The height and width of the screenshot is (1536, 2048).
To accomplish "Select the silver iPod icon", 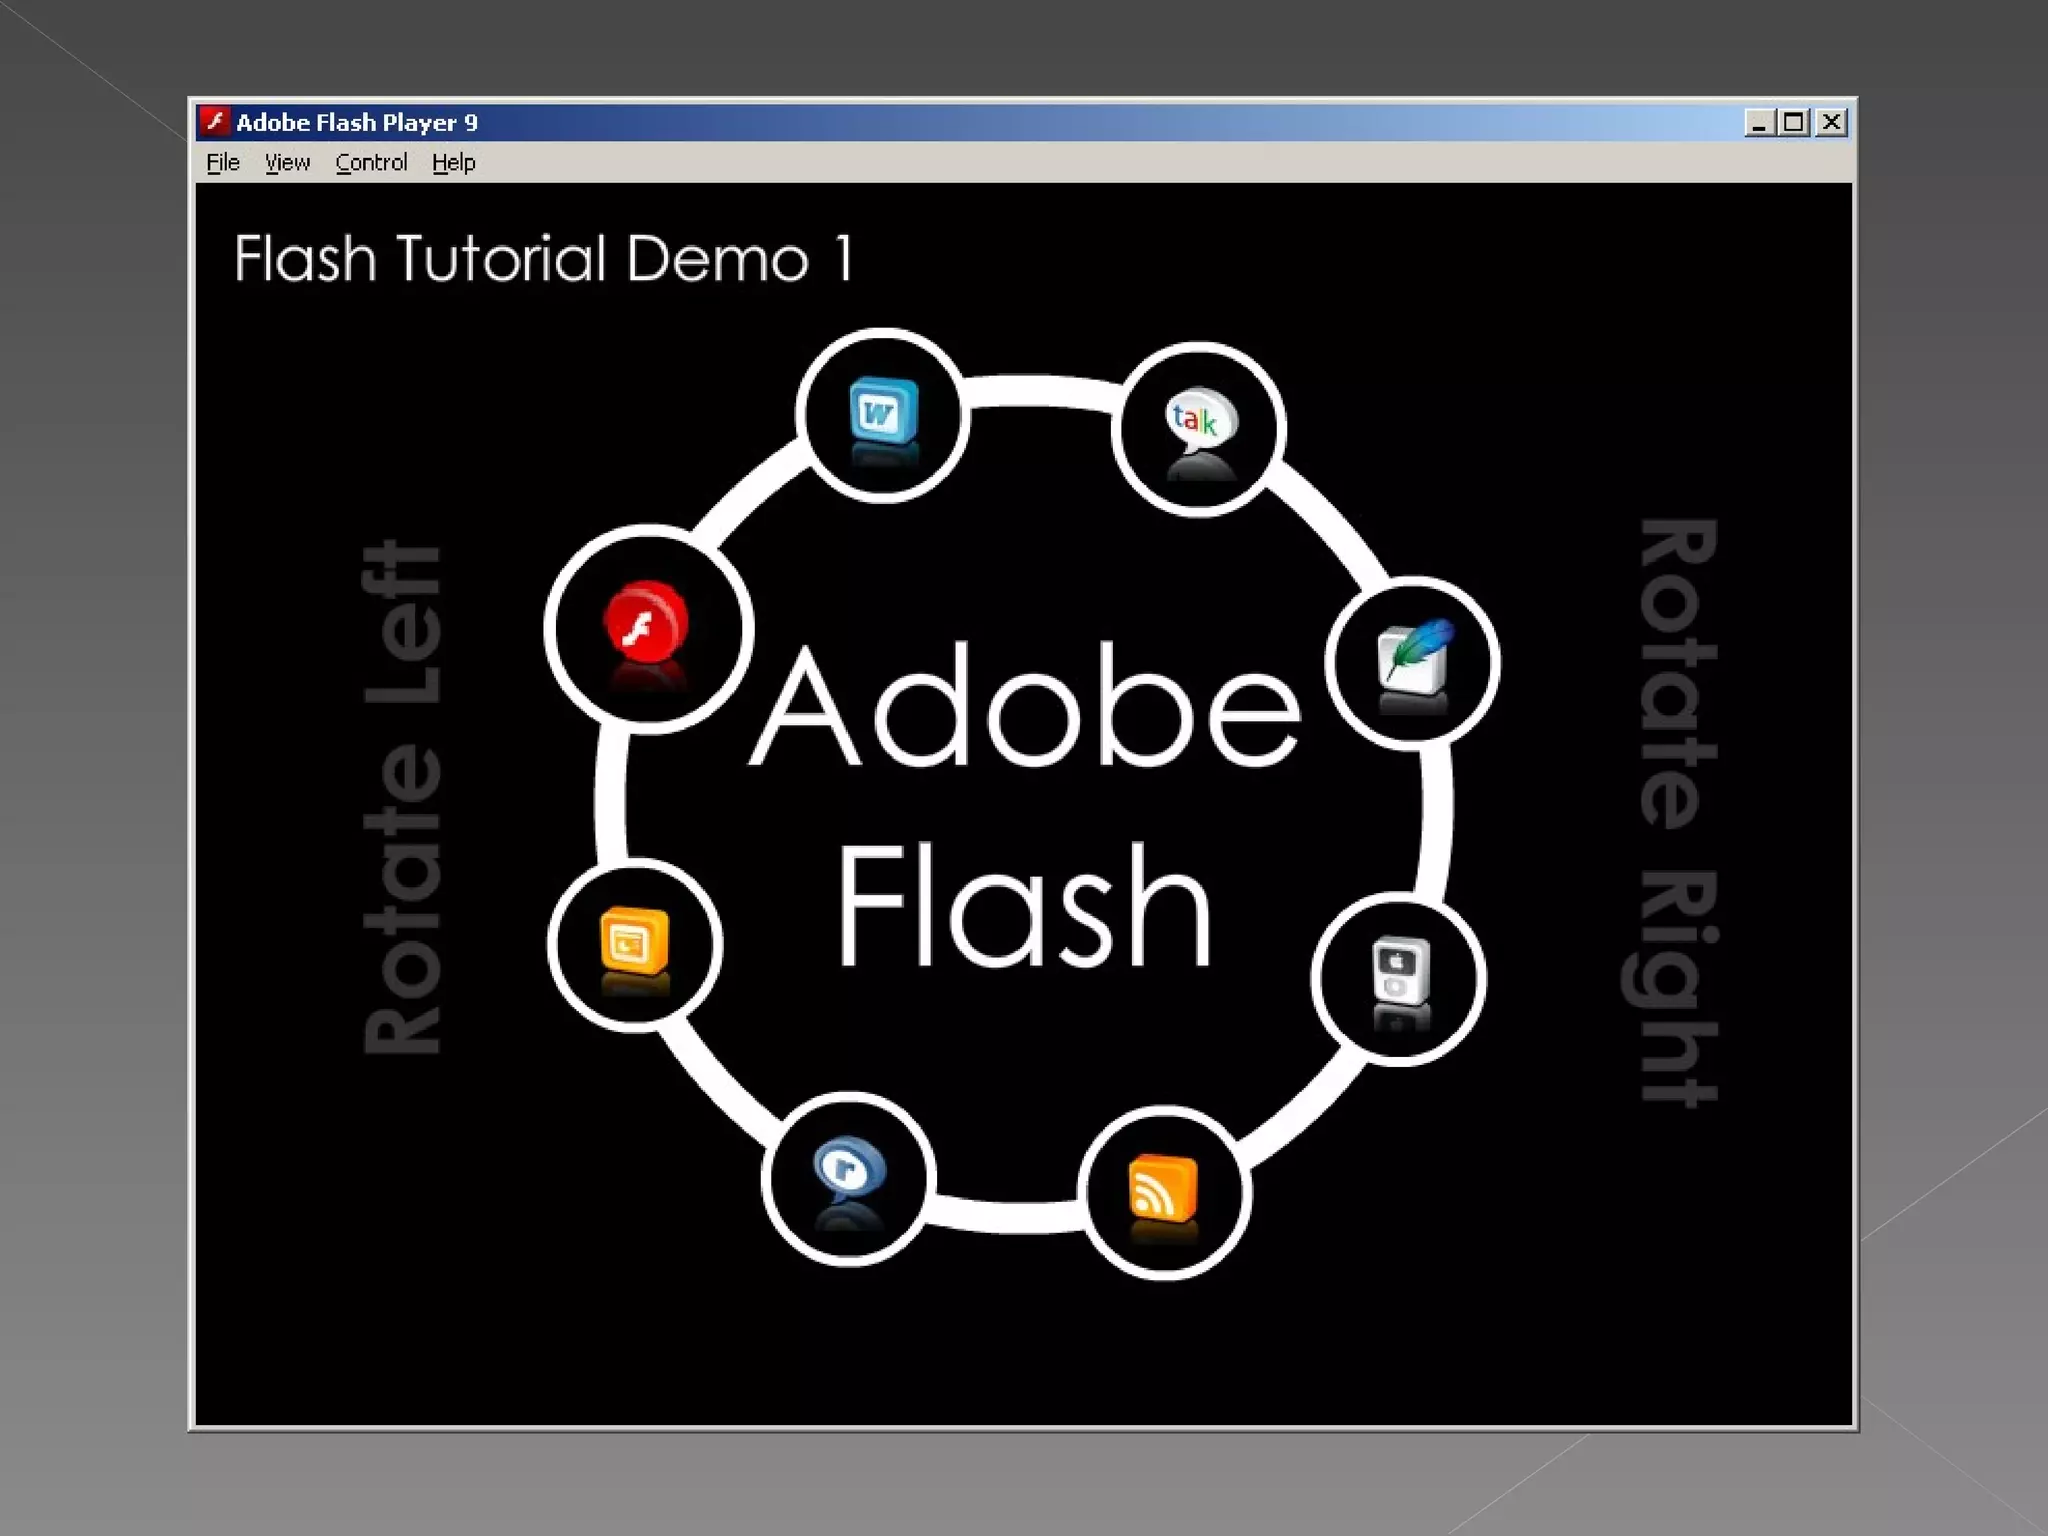I will [1400, 969].
